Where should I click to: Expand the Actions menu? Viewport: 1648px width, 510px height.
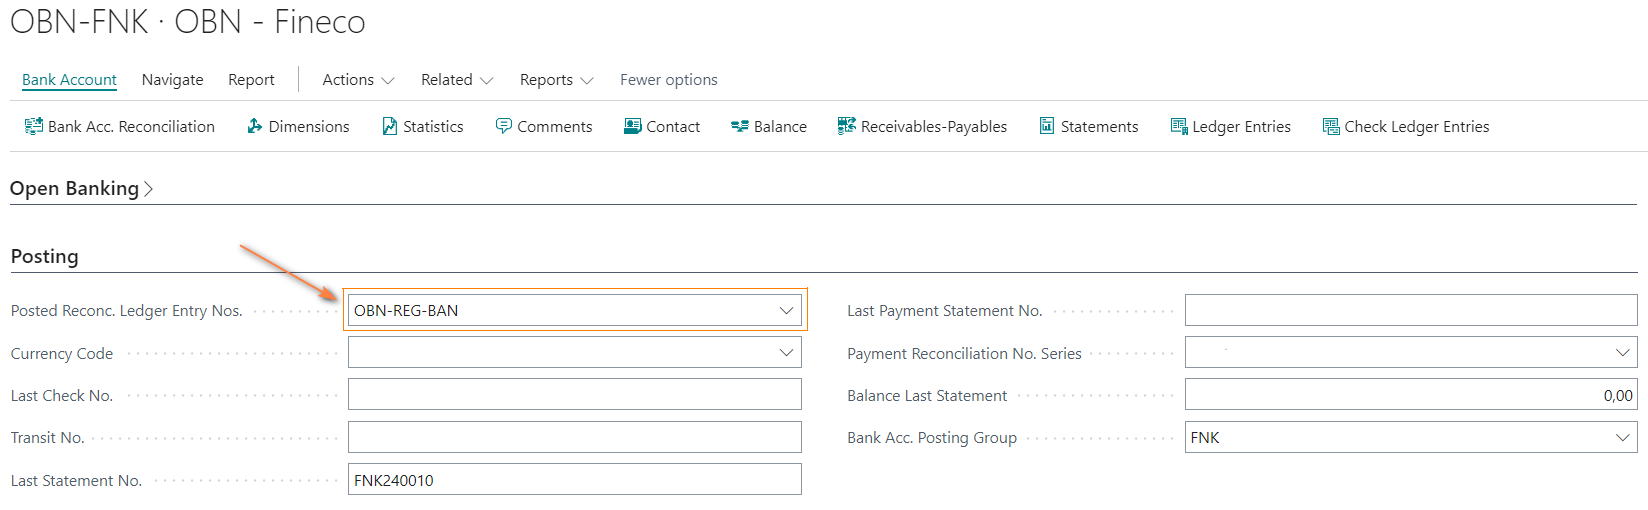358,80
